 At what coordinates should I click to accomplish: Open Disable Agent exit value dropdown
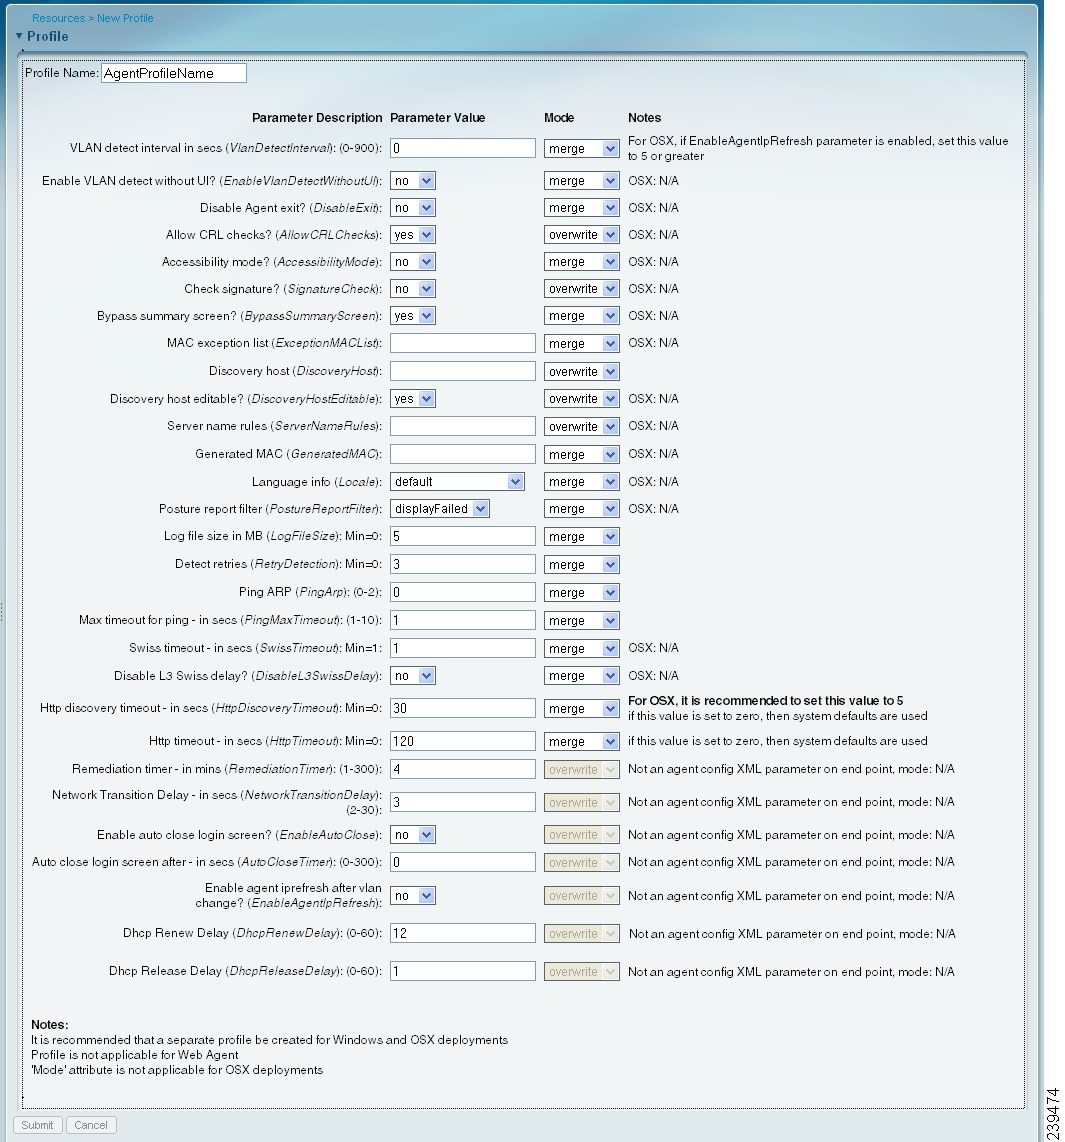[x=413, y=208]
